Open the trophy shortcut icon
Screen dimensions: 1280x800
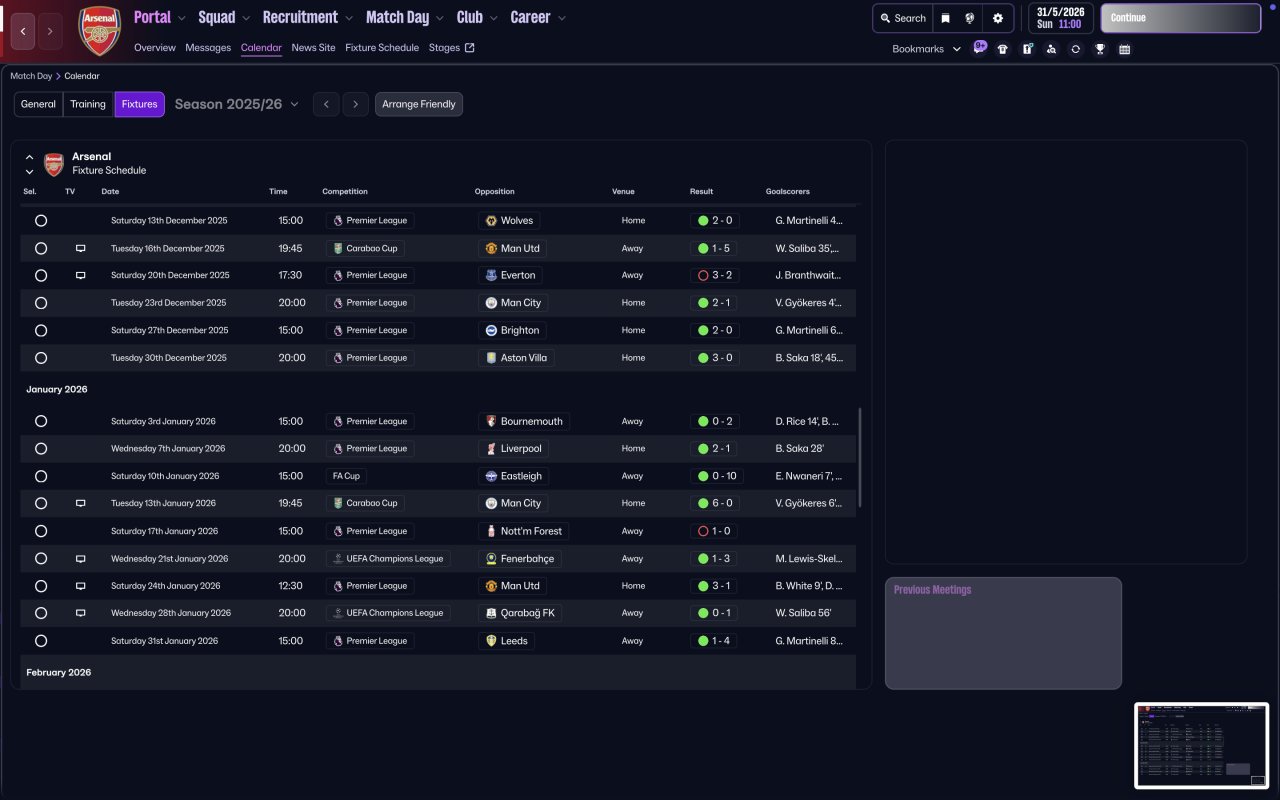point(1100,49)
